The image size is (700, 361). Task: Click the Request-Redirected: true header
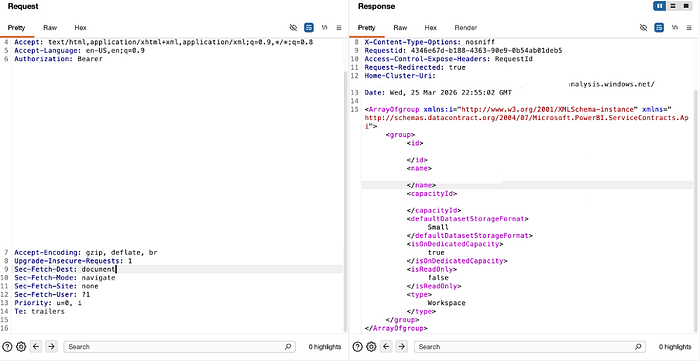pyautogui.click(x=415, y=67)
